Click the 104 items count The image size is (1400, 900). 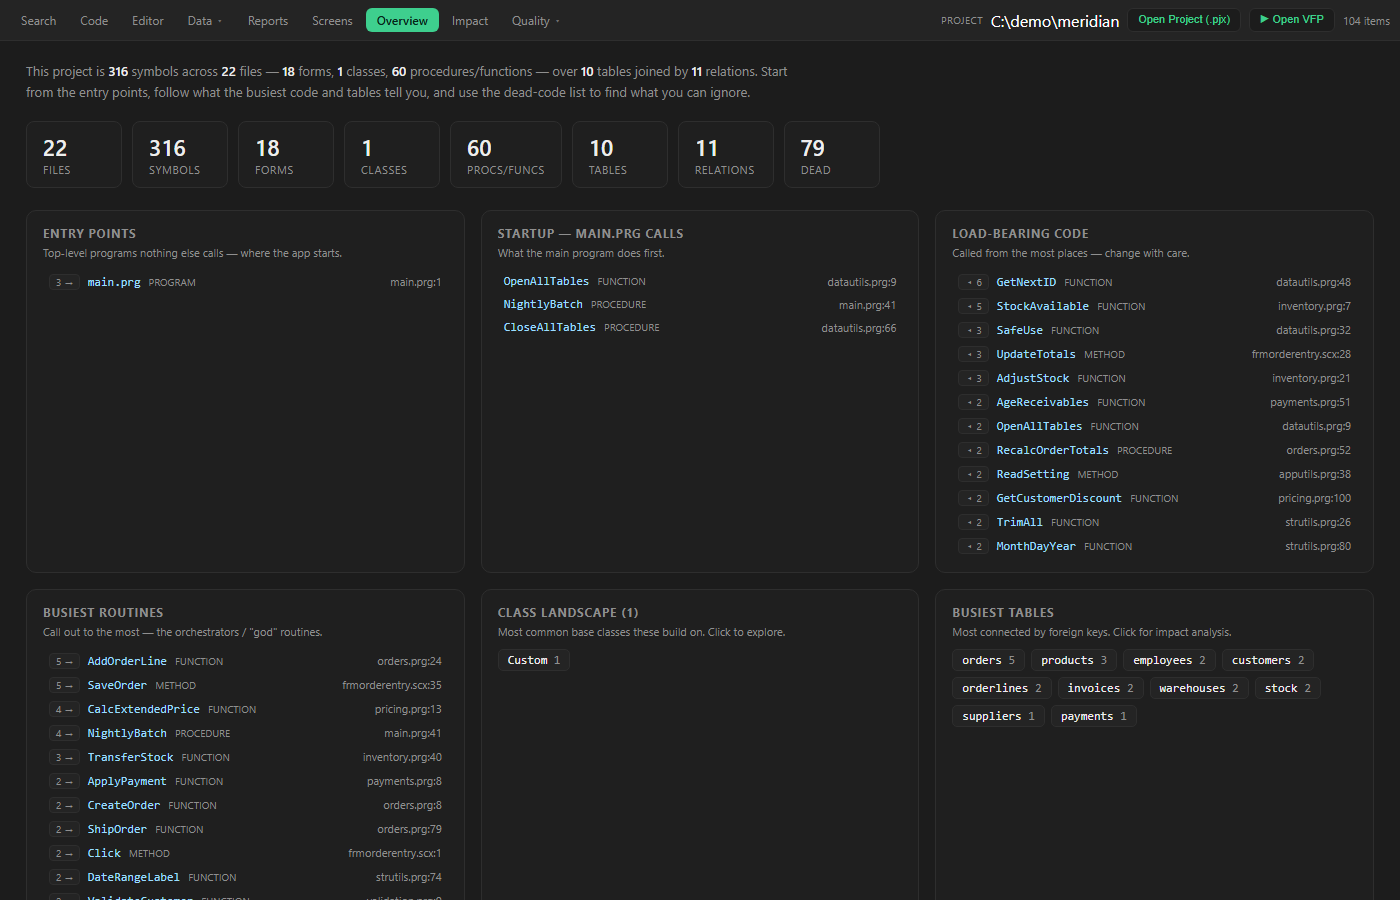click(1366, 21)
